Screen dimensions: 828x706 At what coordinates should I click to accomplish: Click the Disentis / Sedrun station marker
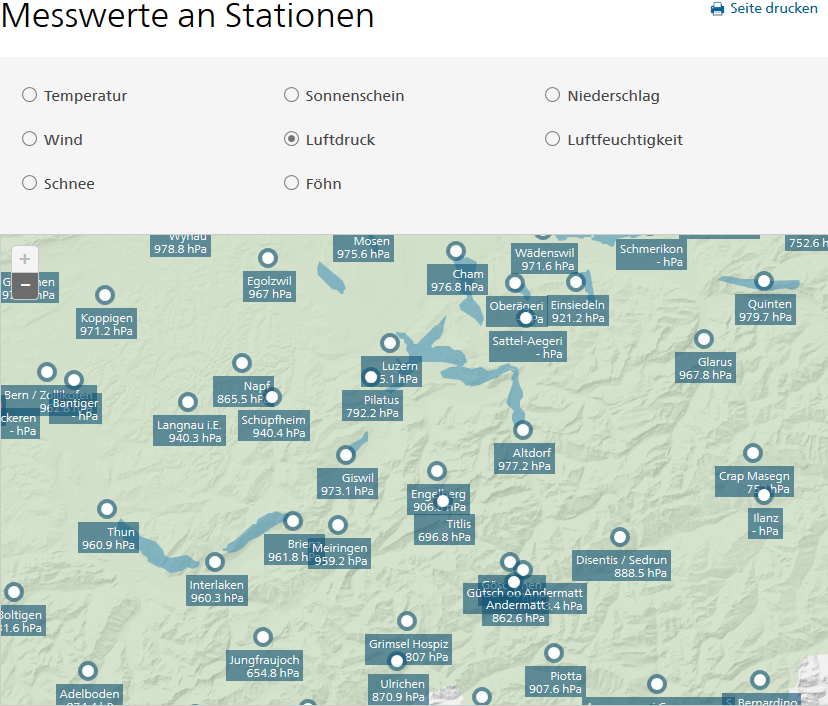620,537
